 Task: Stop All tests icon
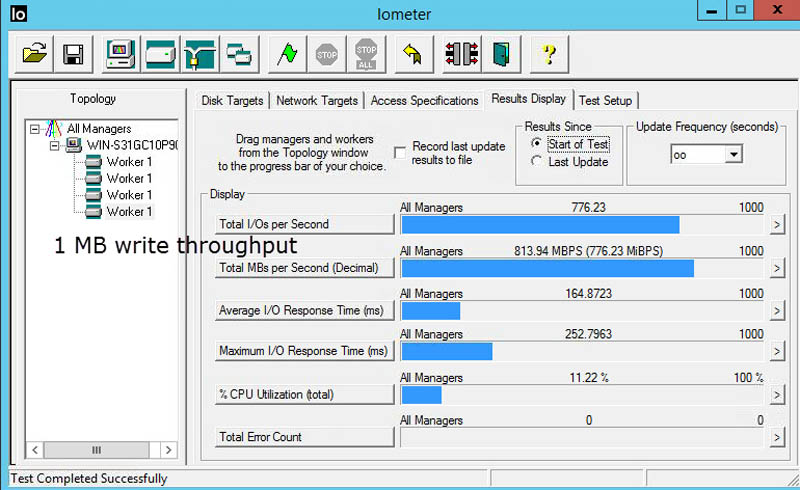(366, 54)
